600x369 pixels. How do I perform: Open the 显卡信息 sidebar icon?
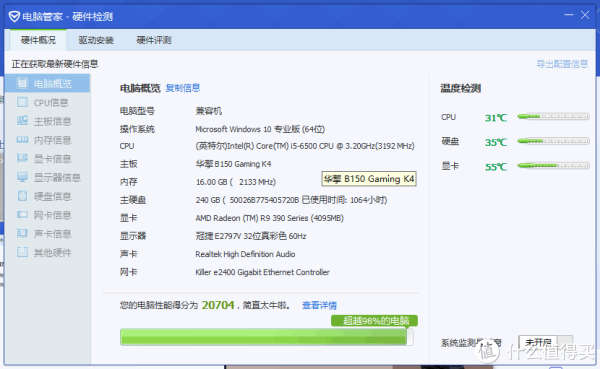tap(23, 158)
